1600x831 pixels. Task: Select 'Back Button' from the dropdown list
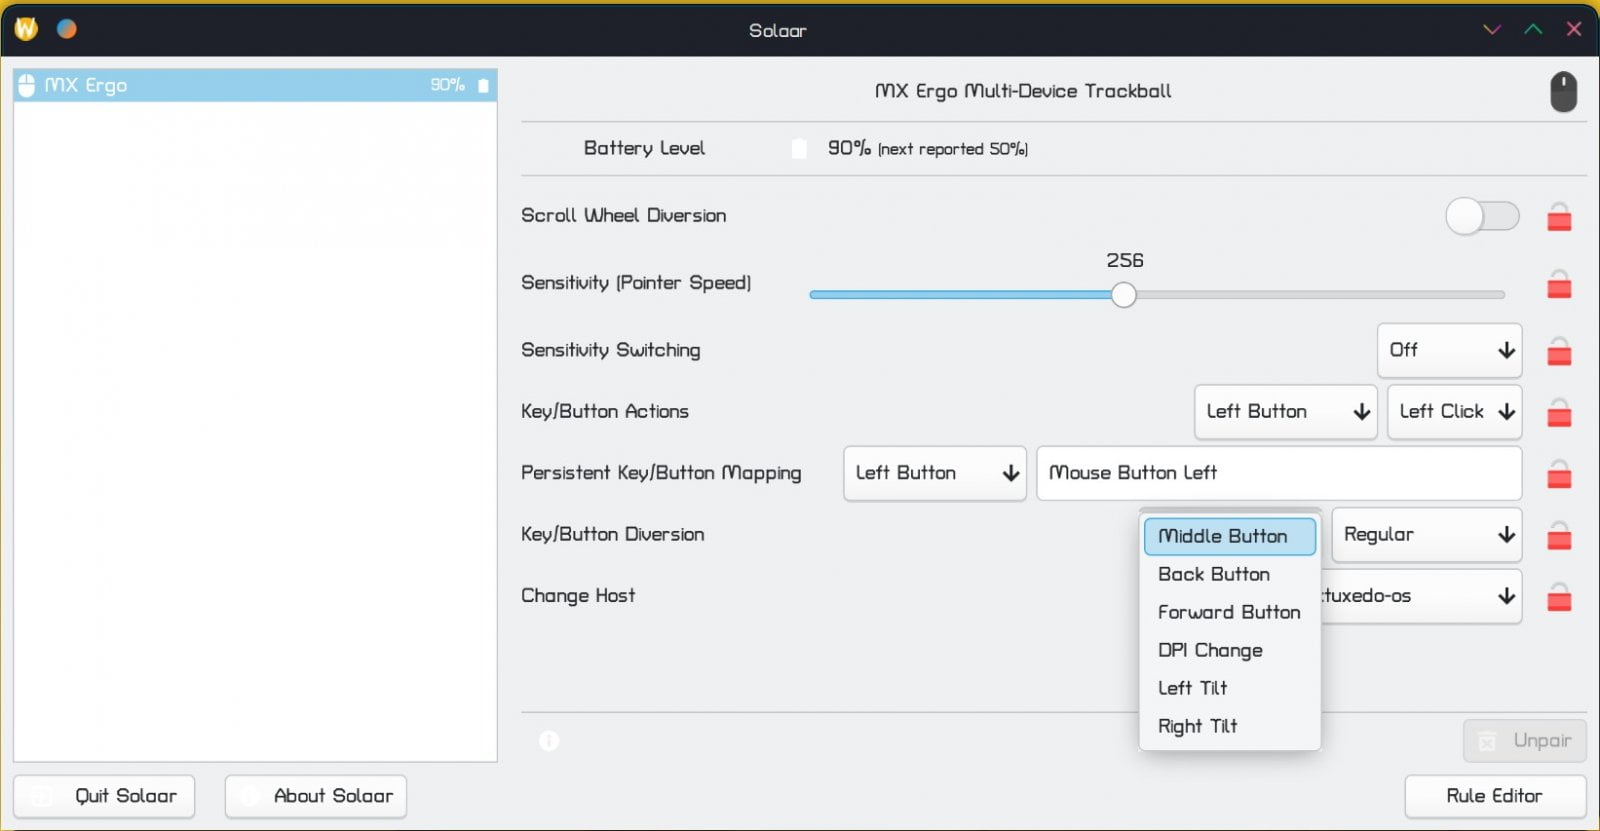click(1214, 574)
